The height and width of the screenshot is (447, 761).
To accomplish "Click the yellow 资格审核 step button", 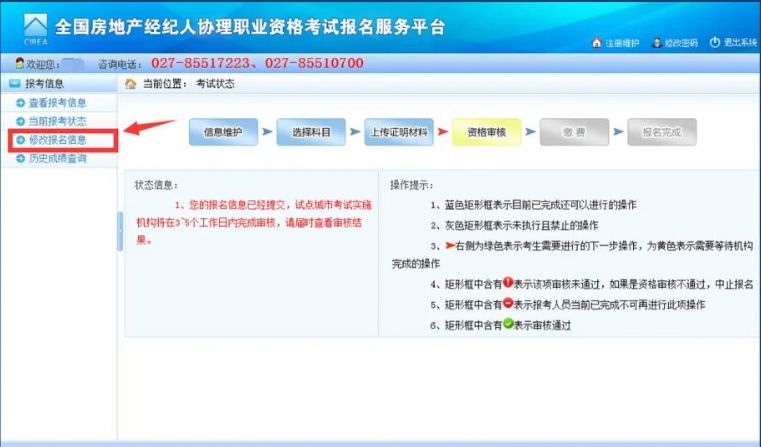I will (487, 132).
